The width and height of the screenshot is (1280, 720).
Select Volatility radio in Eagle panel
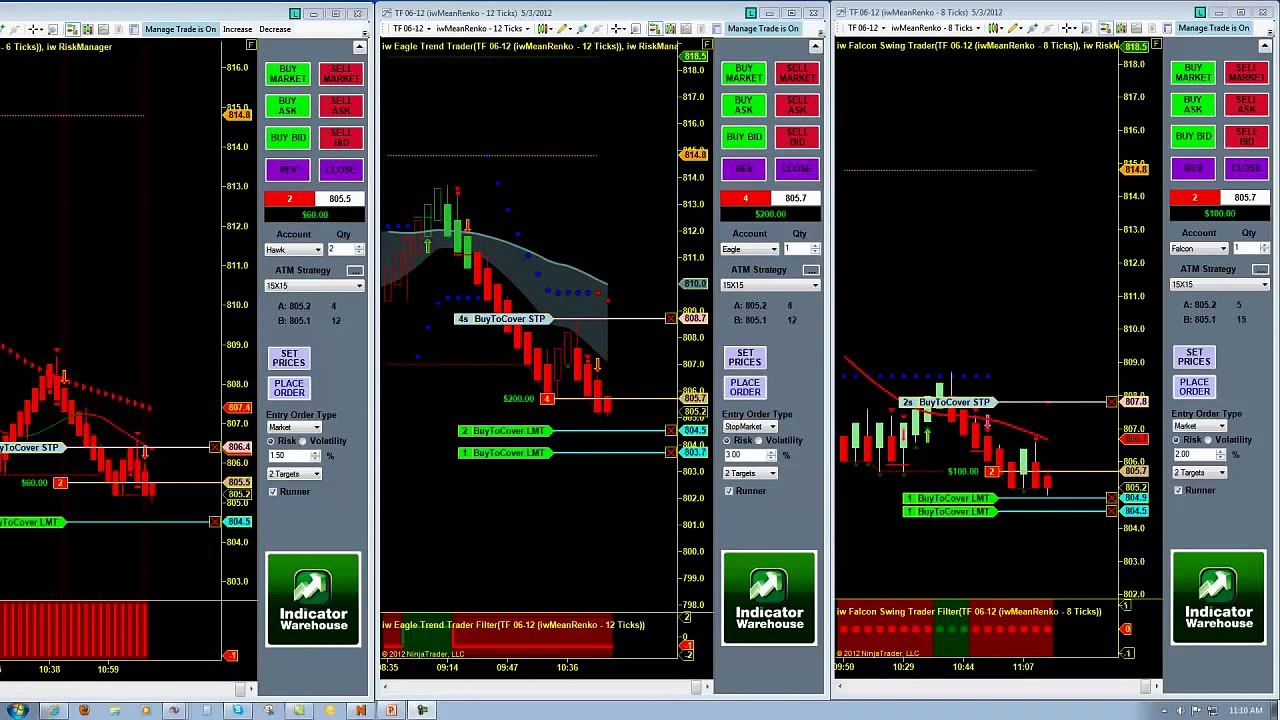pyautogui.click(x=759, y=440)
